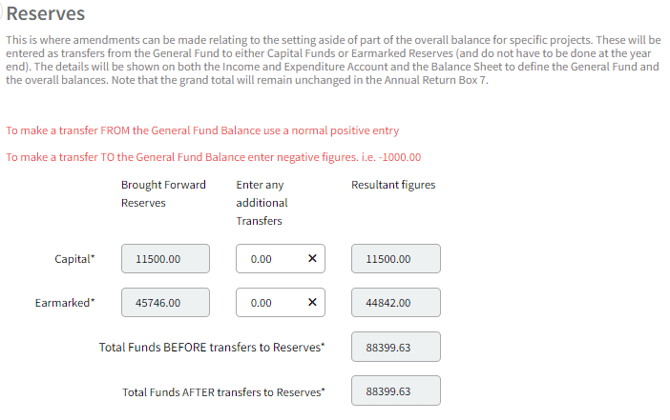Image resolution: width=670 pixels, height=420 pixels.
Task: Click the Capital* row label
Action: (x=75, y=259)
